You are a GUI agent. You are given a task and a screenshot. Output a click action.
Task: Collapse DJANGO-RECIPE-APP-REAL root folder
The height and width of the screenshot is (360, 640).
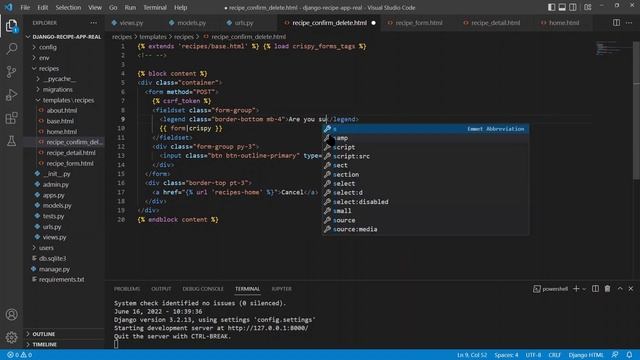click(x=64, y=37)
